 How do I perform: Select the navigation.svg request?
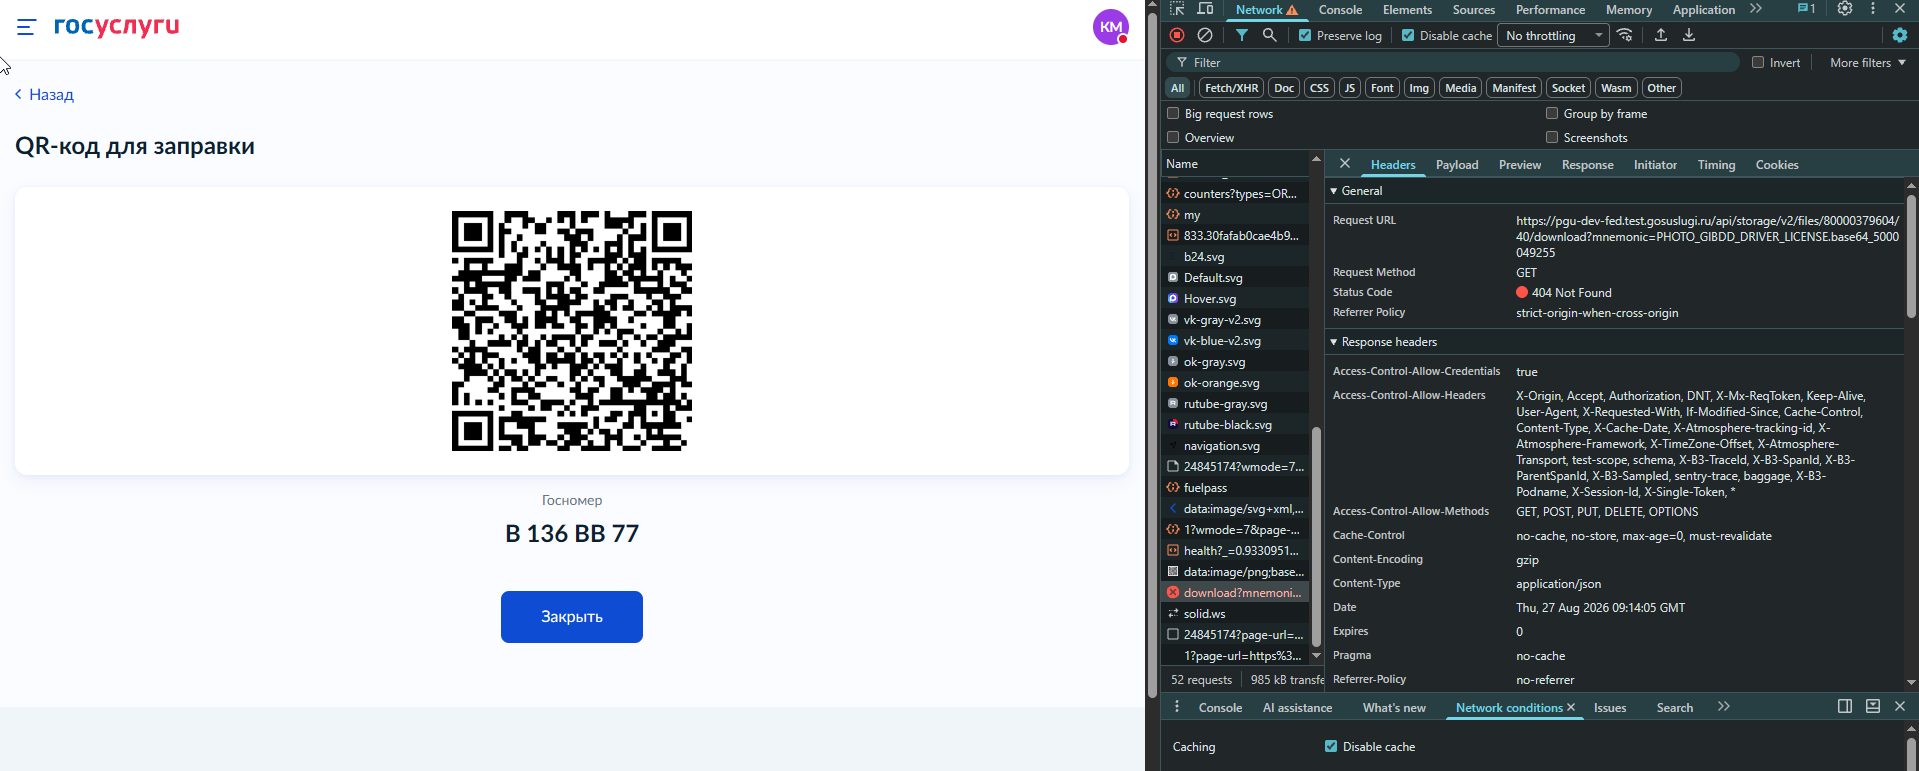pos(1236,446)
